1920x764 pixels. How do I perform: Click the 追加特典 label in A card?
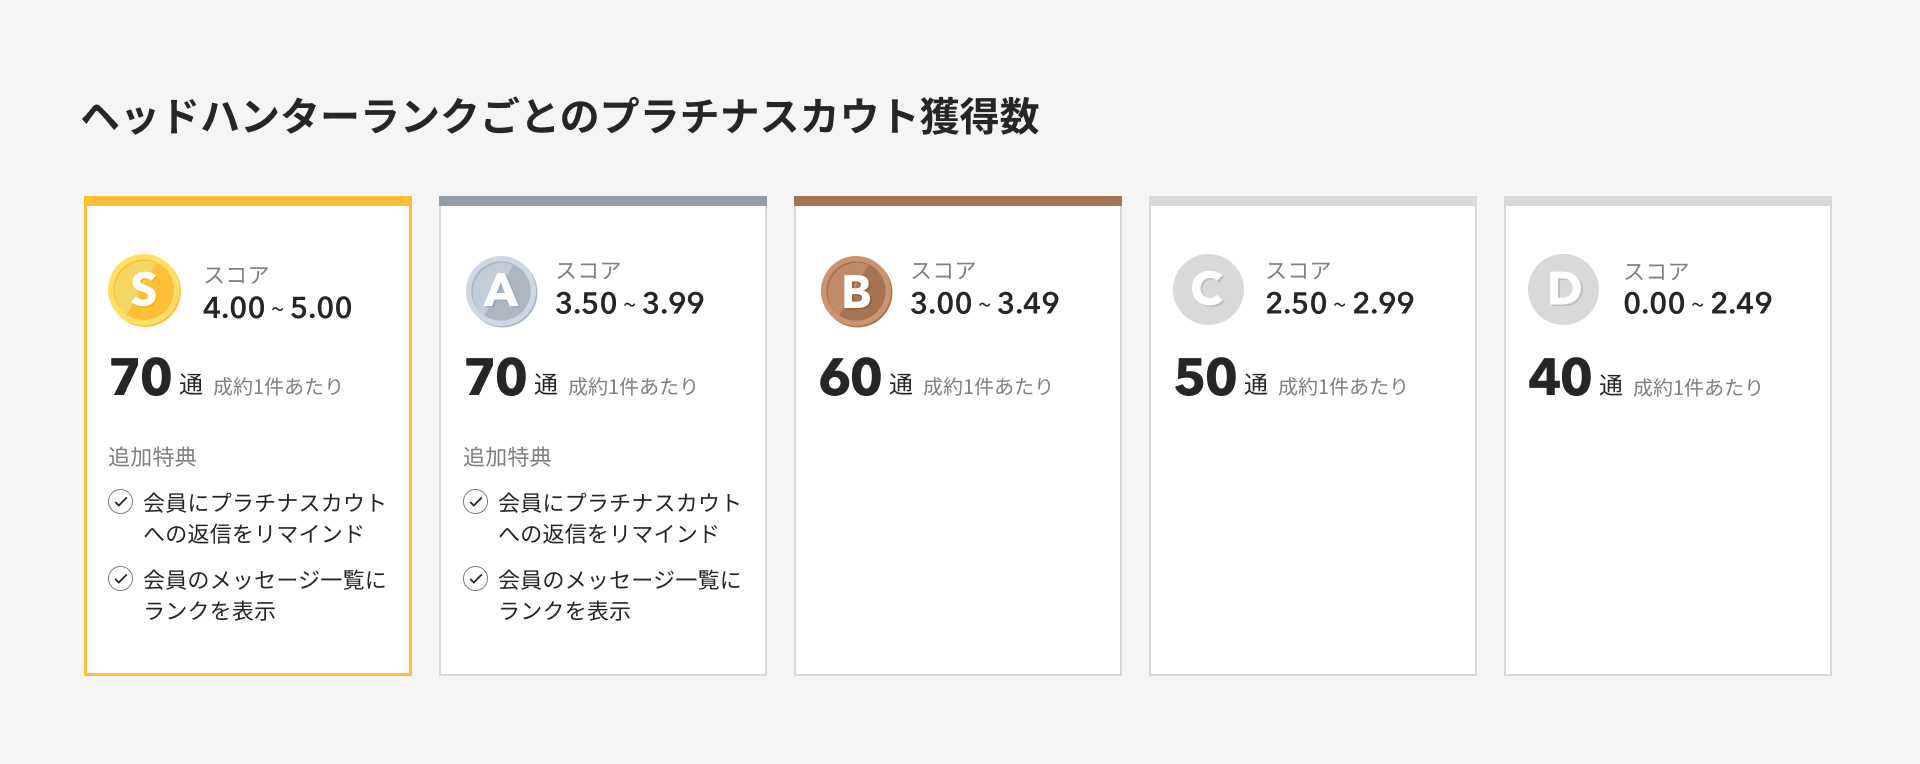click(x=507, y=457)
